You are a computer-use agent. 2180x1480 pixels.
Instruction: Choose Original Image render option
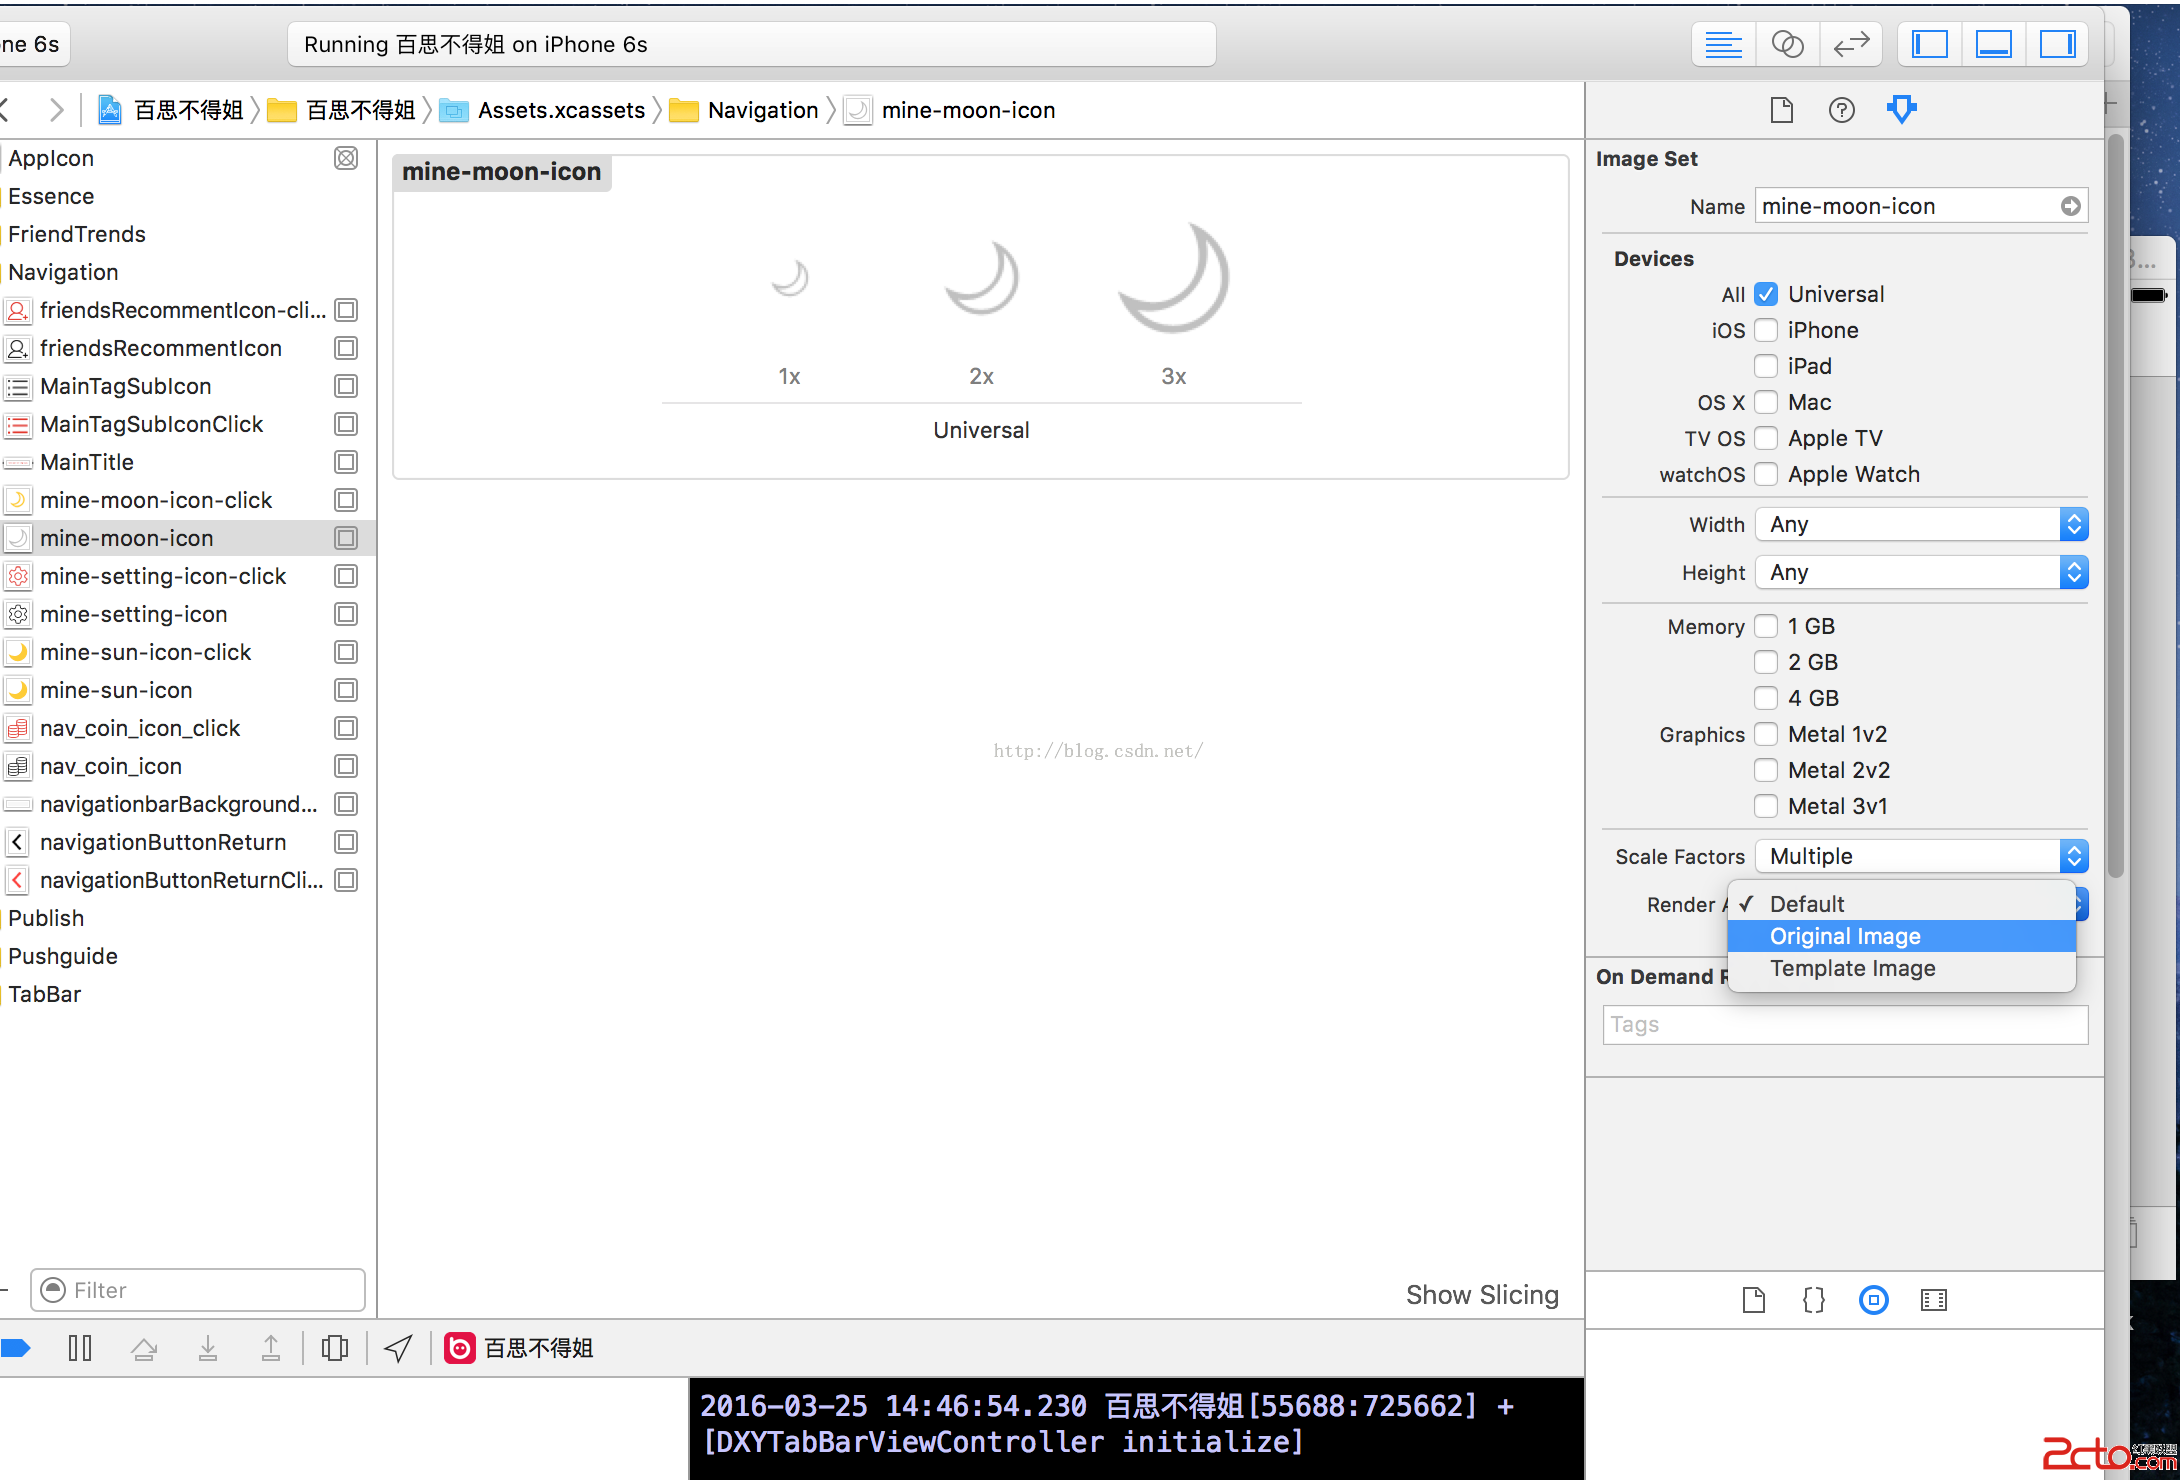pyautogui.click(x=1845, y=936)
